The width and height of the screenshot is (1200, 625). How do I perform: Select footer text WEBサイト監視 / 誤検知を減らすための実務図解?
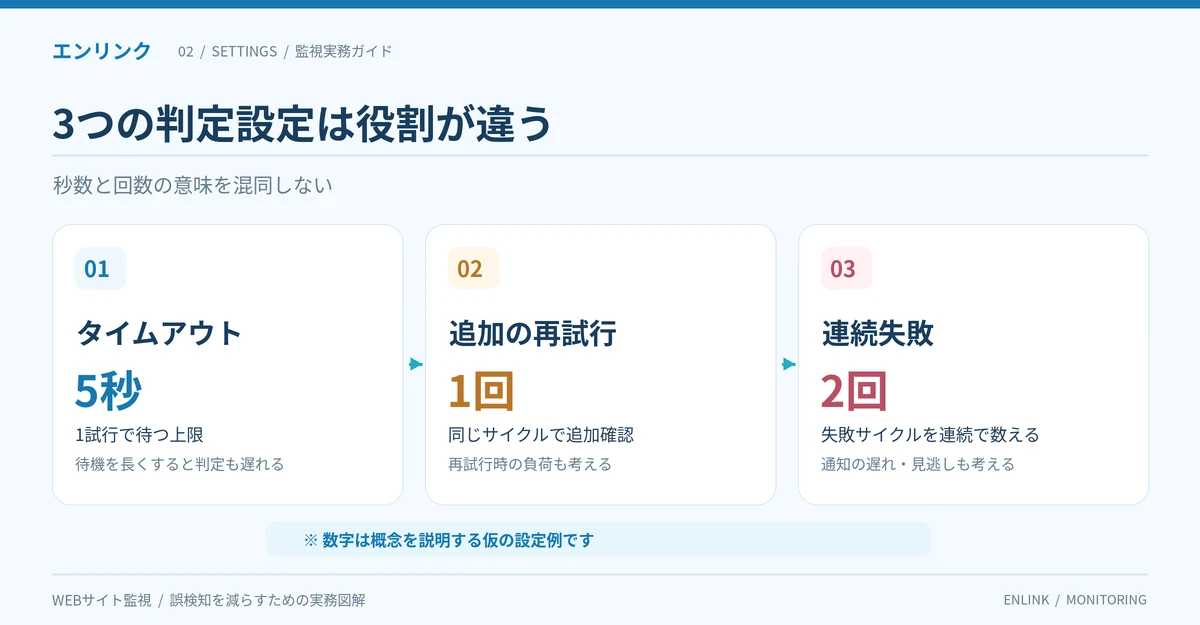(x=209, y=600)
